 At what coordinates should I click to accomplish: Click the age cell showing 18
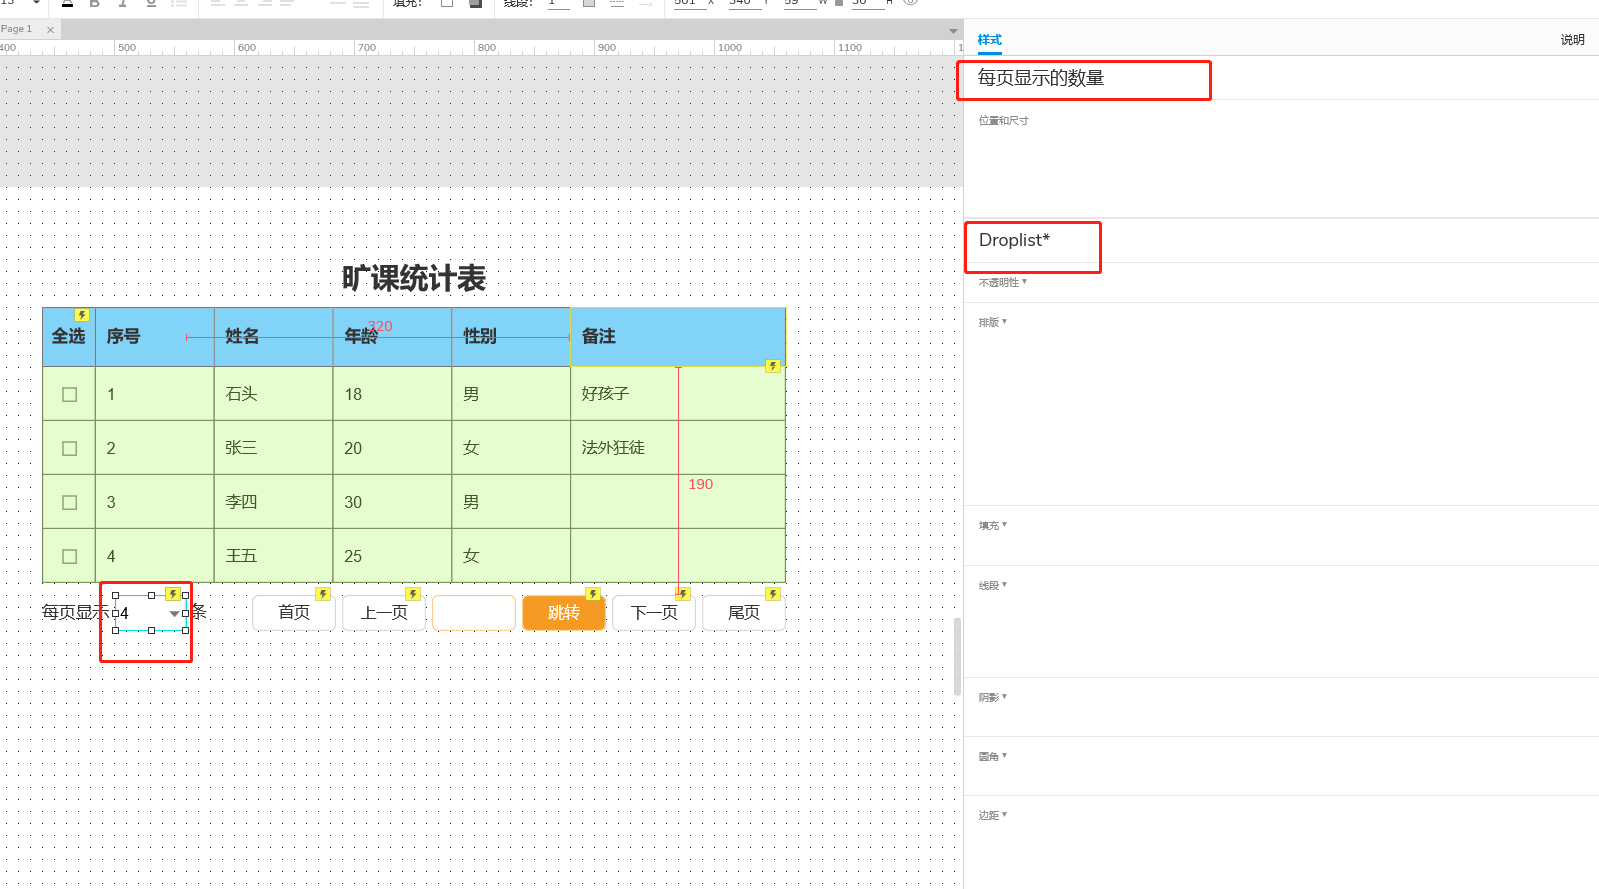[x=392, y=394]
